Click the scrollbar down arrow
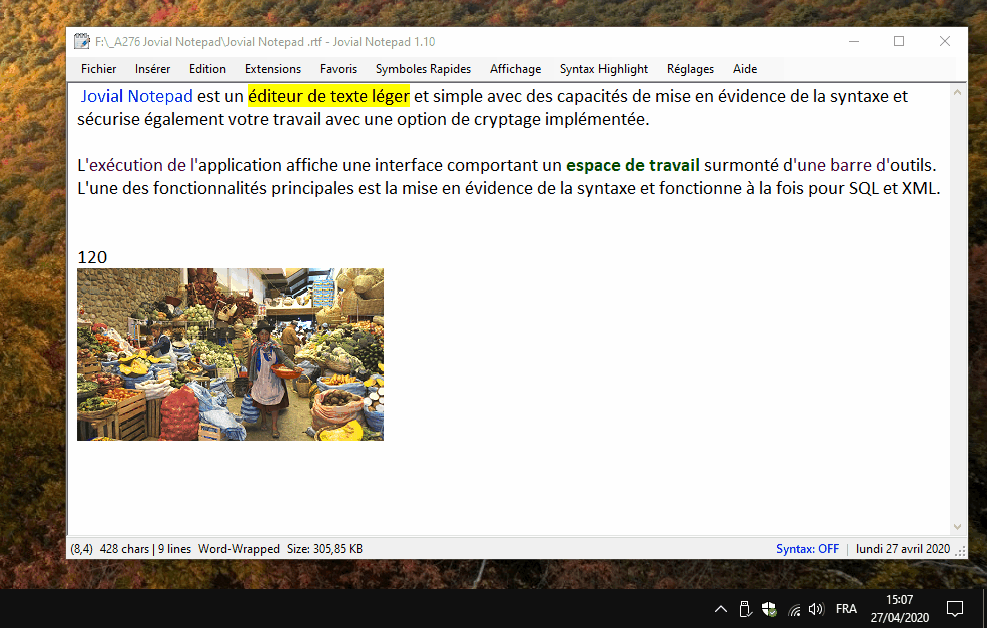 [x=957, y=527]
